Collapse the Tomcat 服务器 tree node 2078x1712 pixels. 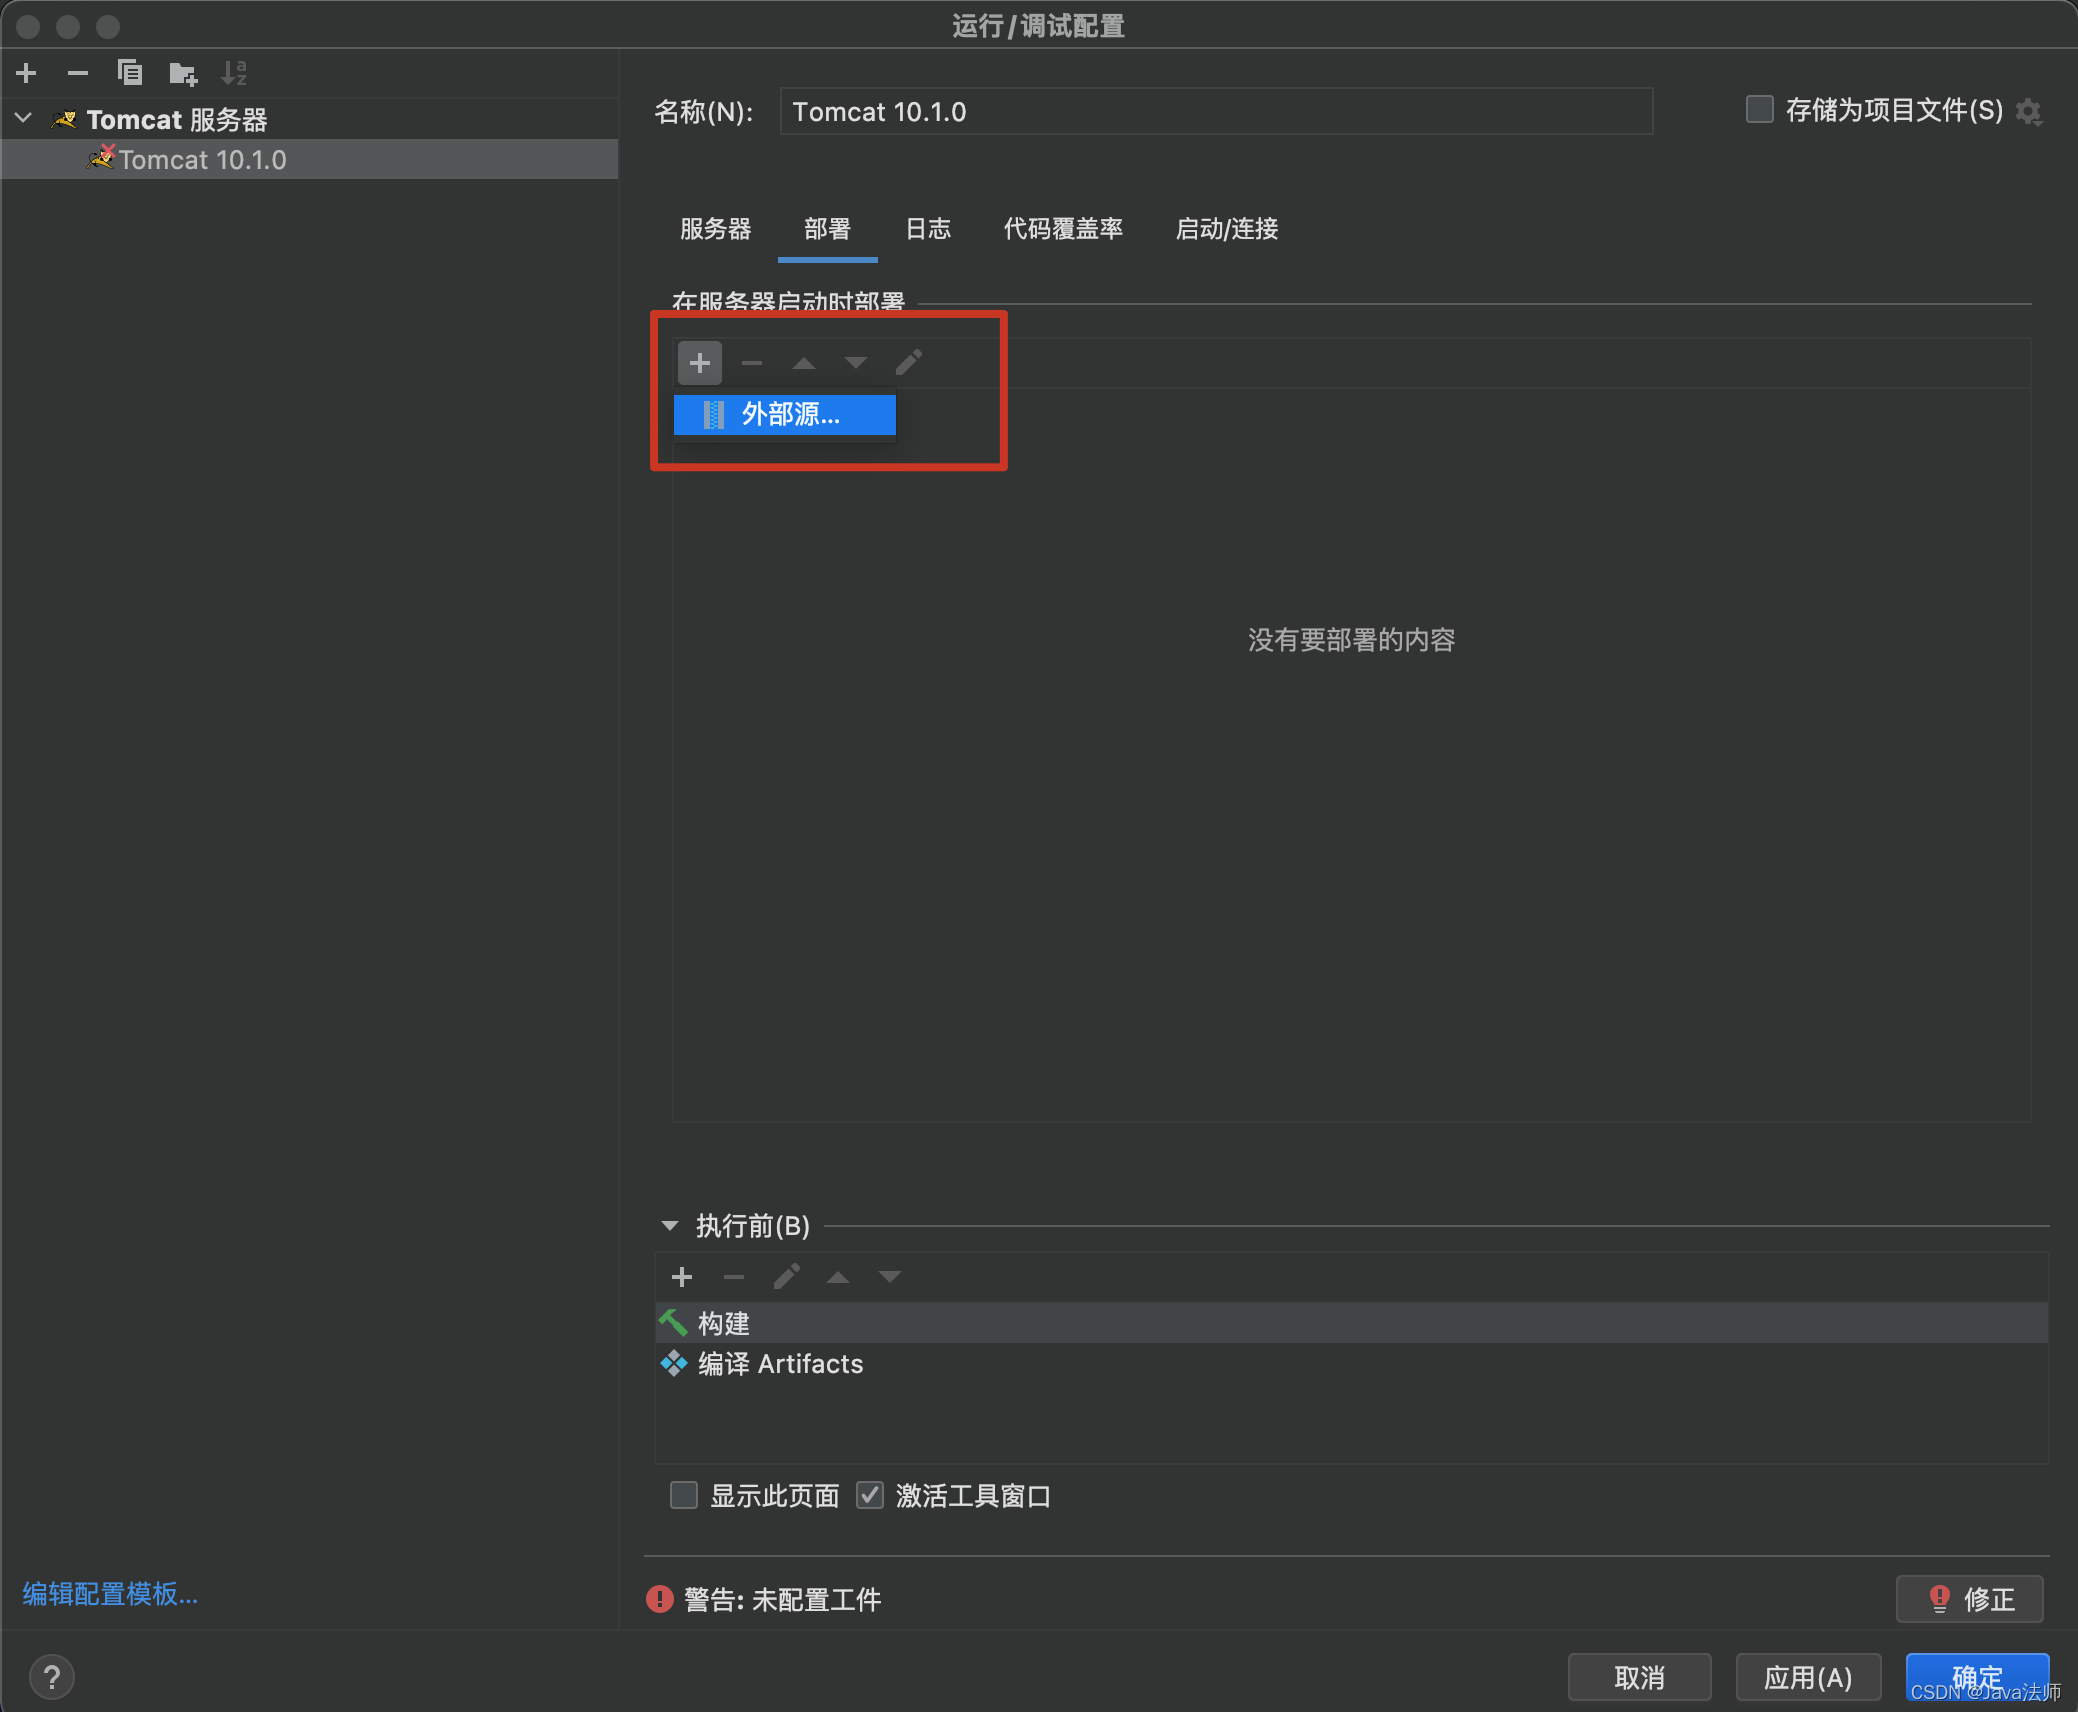coord(24,119)
